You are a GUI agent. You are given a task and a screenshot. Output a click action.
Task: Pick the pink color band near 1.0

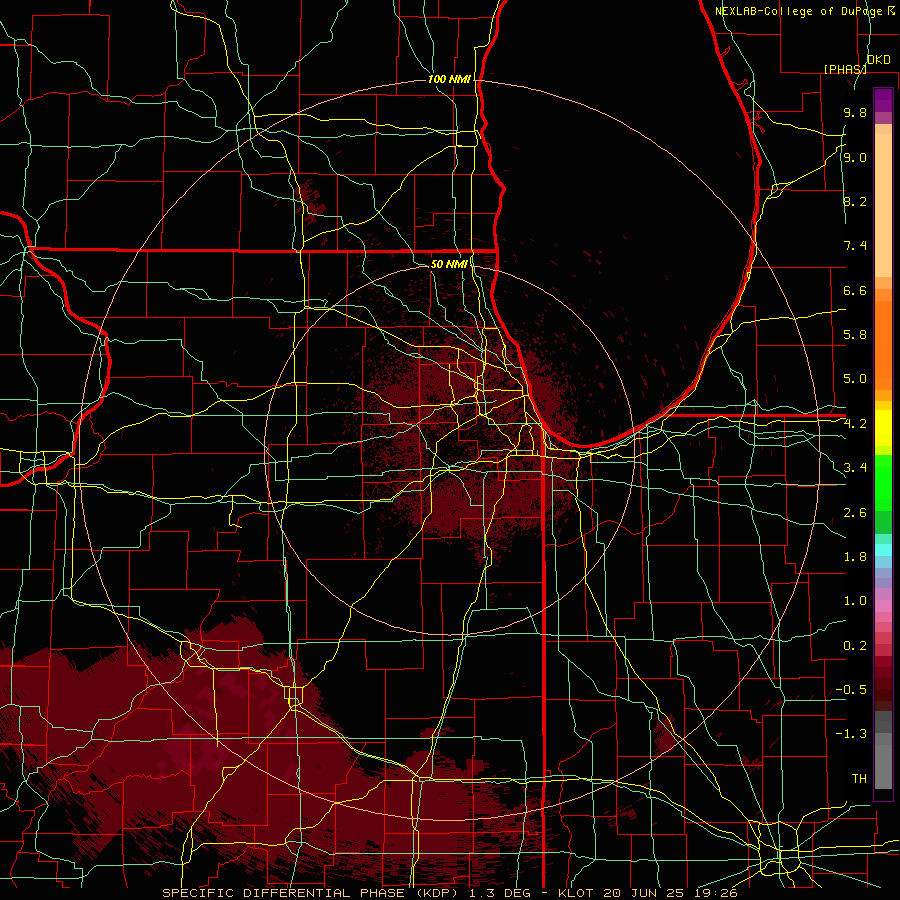[883, 606]
